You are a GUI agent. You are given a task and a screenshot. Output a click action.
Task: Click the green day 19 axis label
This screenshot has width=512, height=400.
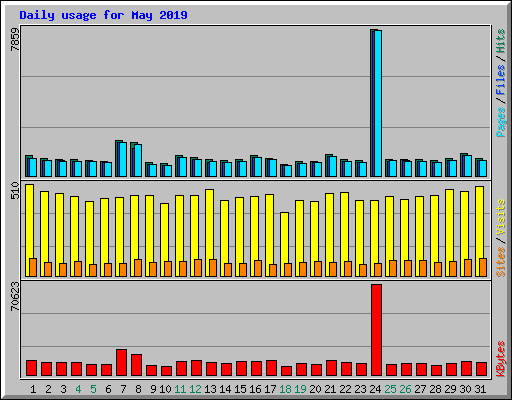pos(300,389)
